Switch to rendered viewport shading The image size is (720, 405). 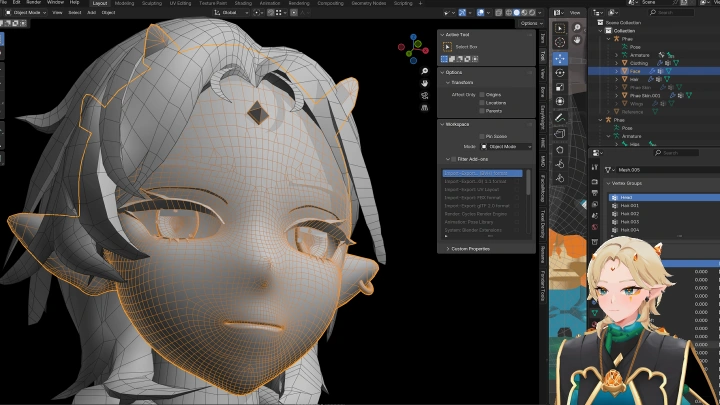[x=532, y=13]
